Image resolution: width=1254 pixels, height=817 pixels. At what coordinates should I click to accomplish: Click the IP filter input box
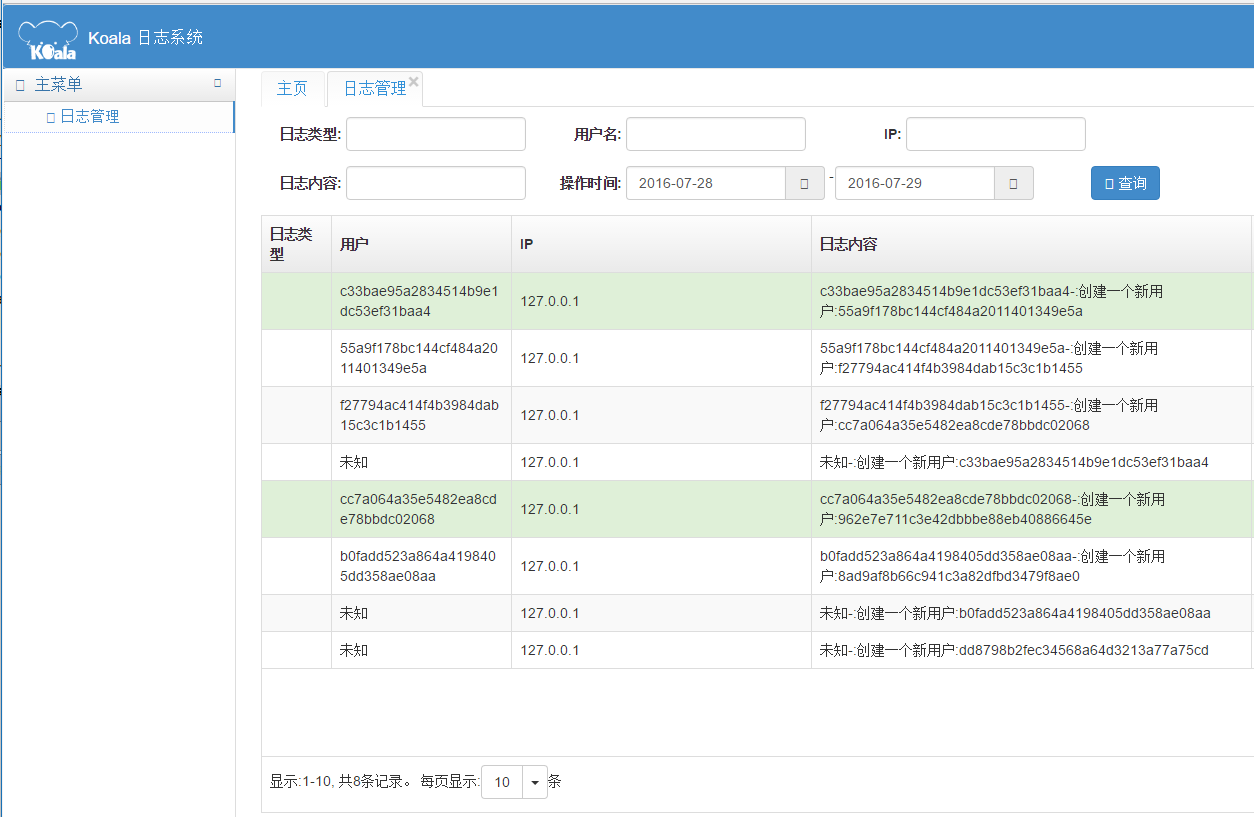tap(995, 134)
